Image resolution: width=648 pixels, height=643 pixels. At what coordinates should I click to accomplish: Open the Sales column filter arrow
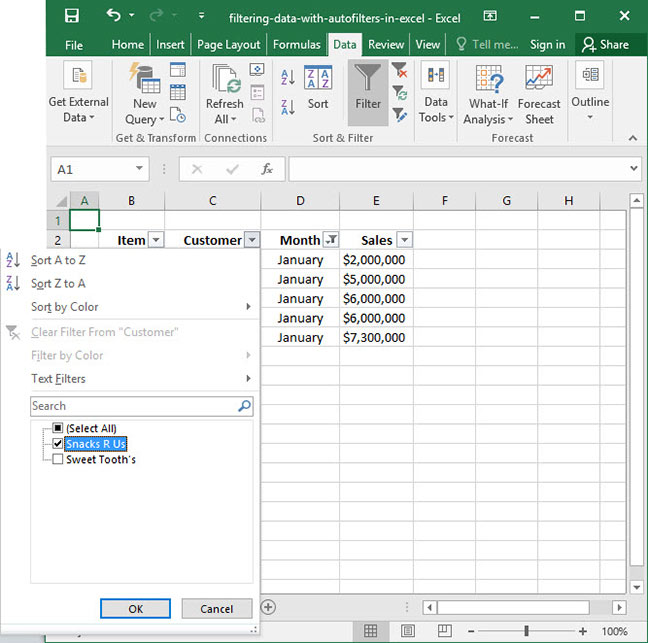pos(405,240)
